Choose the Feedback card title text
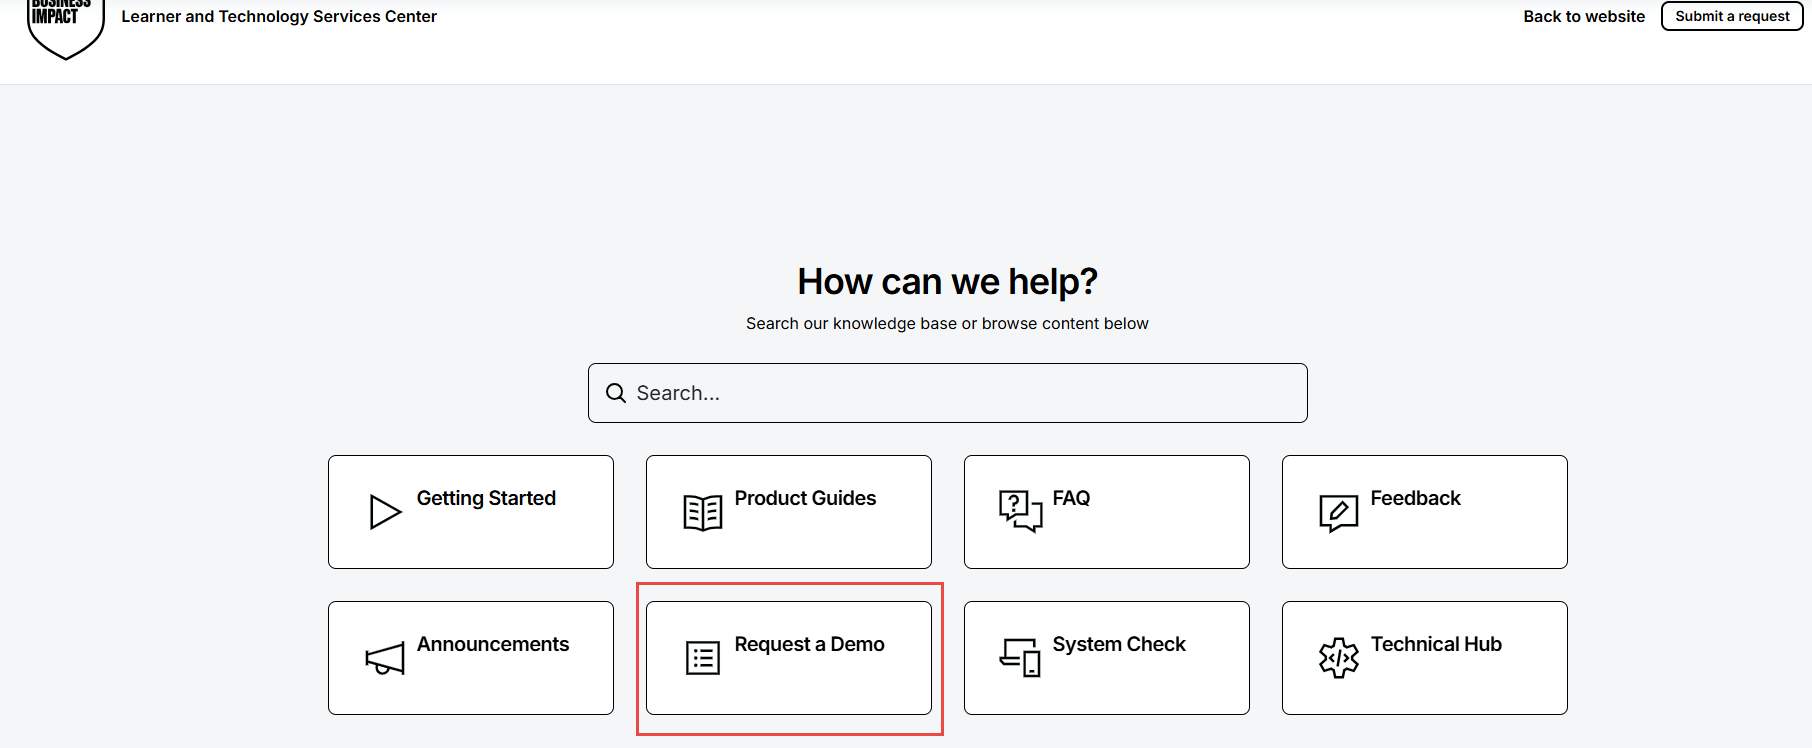 coord(1415,498)
